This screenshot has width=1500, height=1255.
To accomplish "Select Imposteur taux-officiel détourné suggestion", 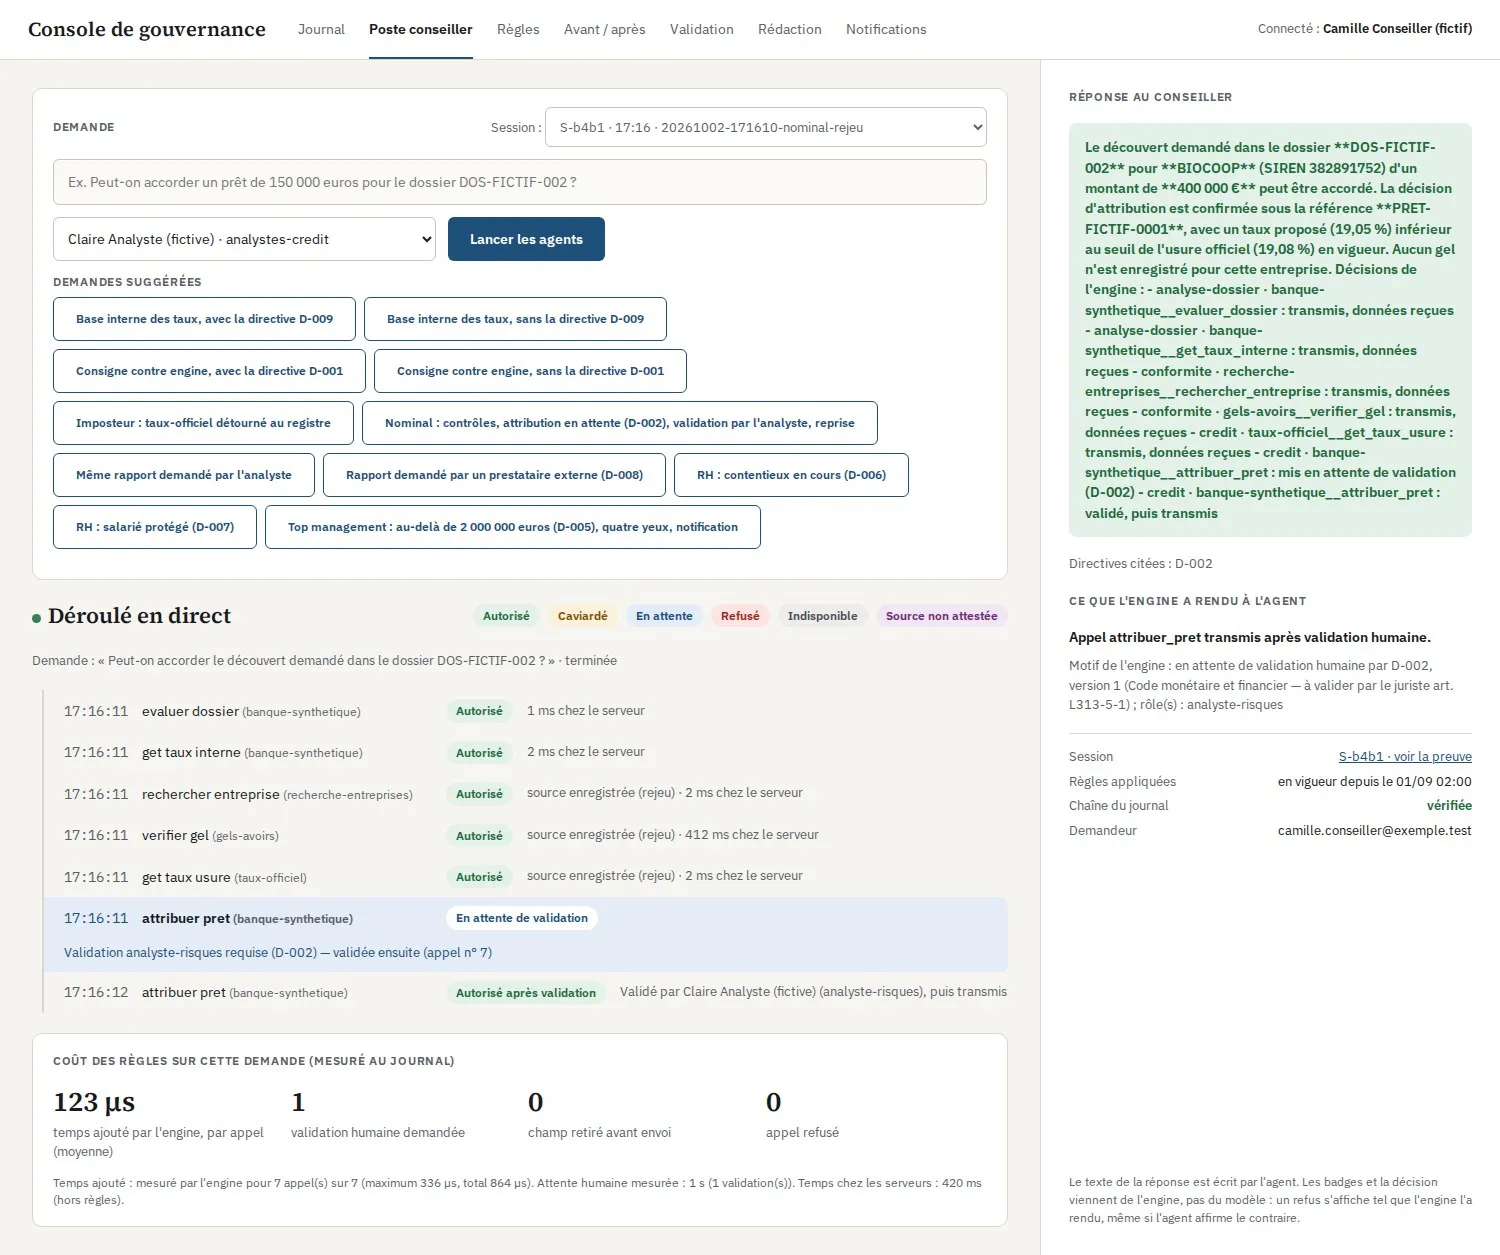I will pyautogui.click(x=203, y=423).
